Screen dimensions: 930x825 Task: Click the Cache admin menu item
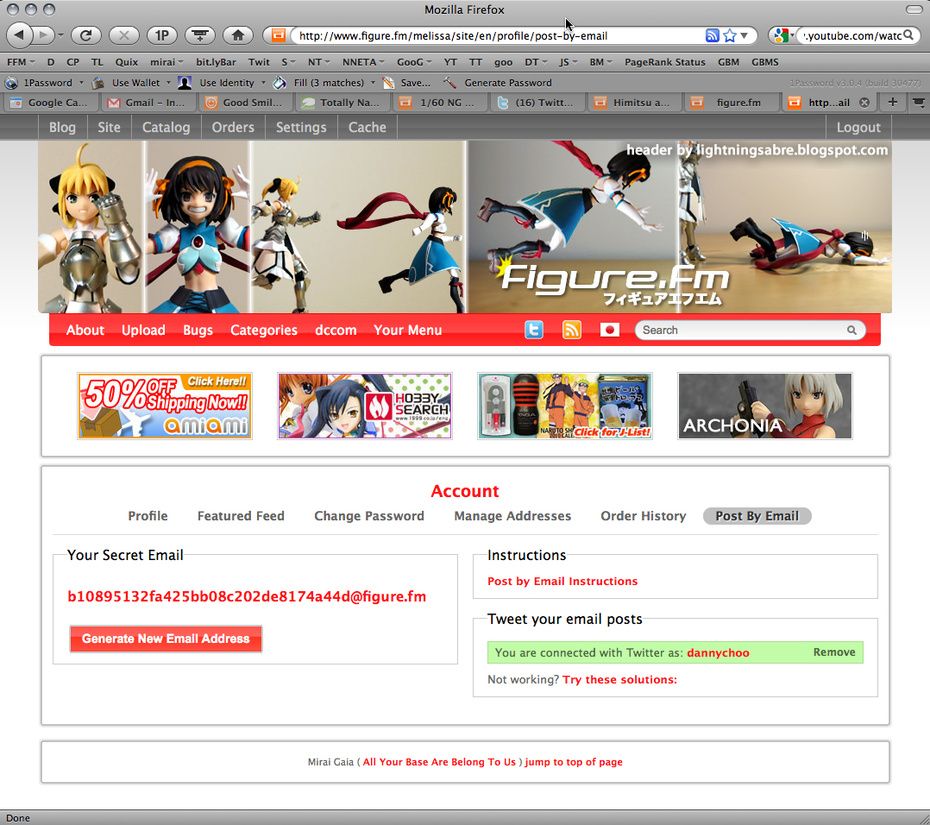(x=367, y=127)
